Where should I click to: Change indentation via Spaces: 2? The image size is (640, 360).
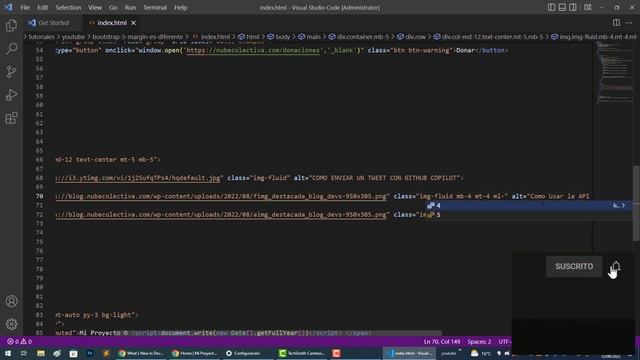click(x=479, y=342)
